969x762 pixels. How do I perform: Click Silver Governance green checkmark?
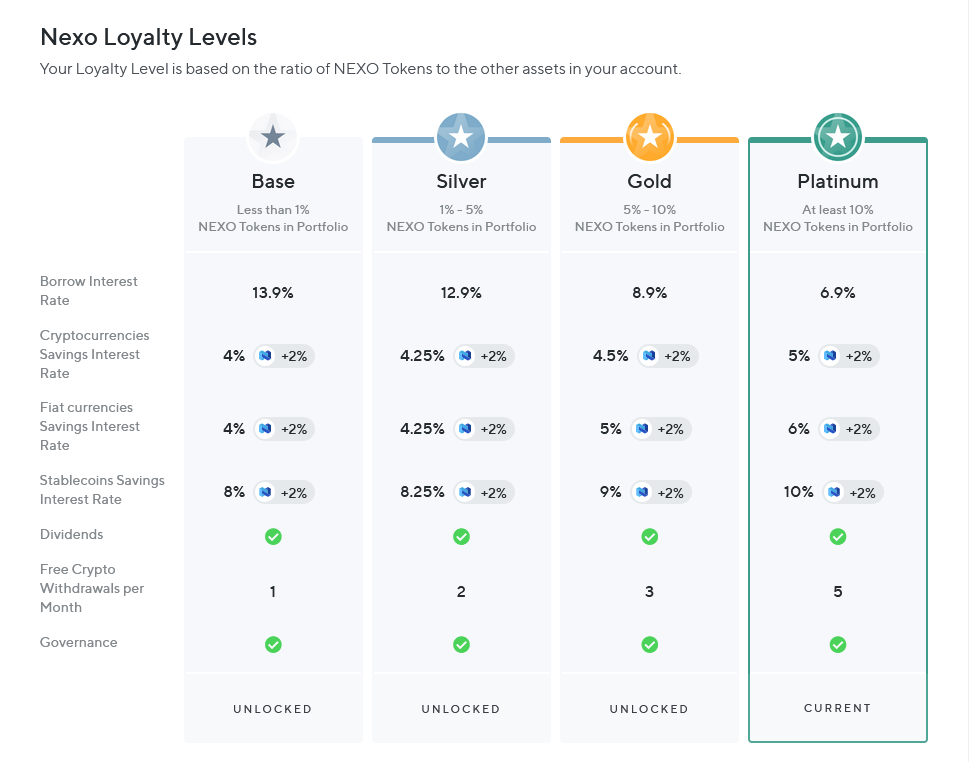[x=461, y=645]
